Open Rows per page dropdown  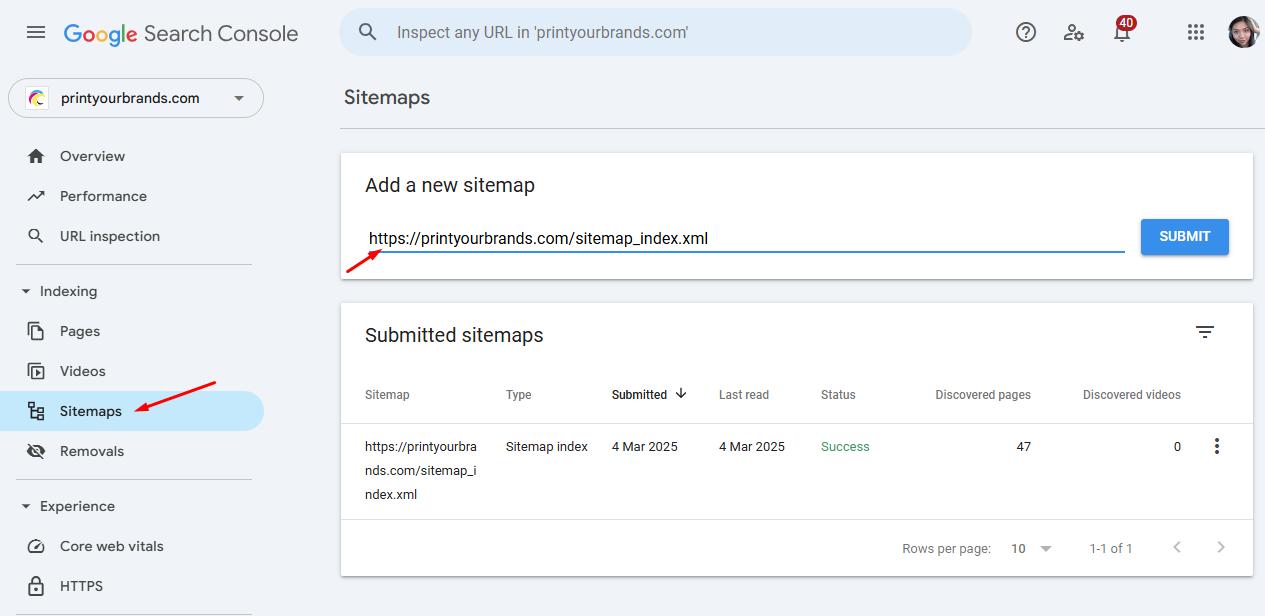pos(1032,548)
